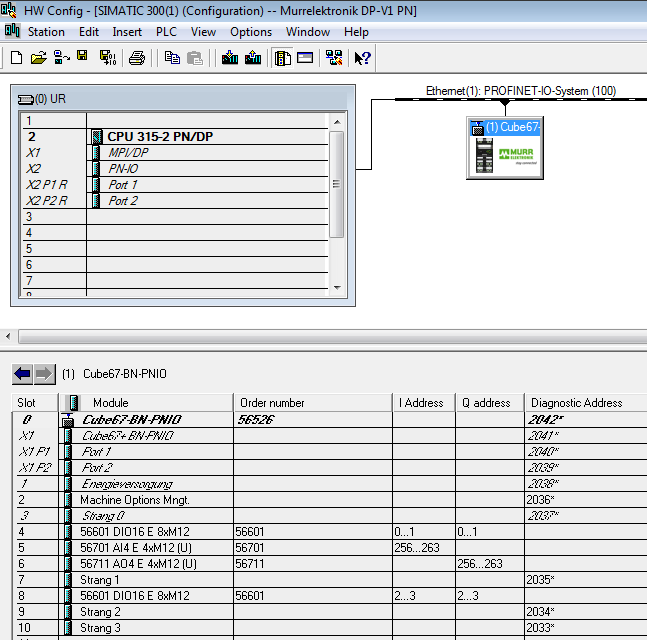Click the New station toolbar icon

pos(17,58)
